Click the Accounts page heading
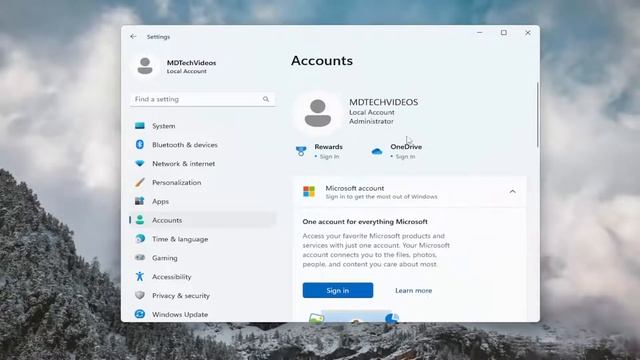Viewport: 640px width, 360px height. [x=322, y=60]
